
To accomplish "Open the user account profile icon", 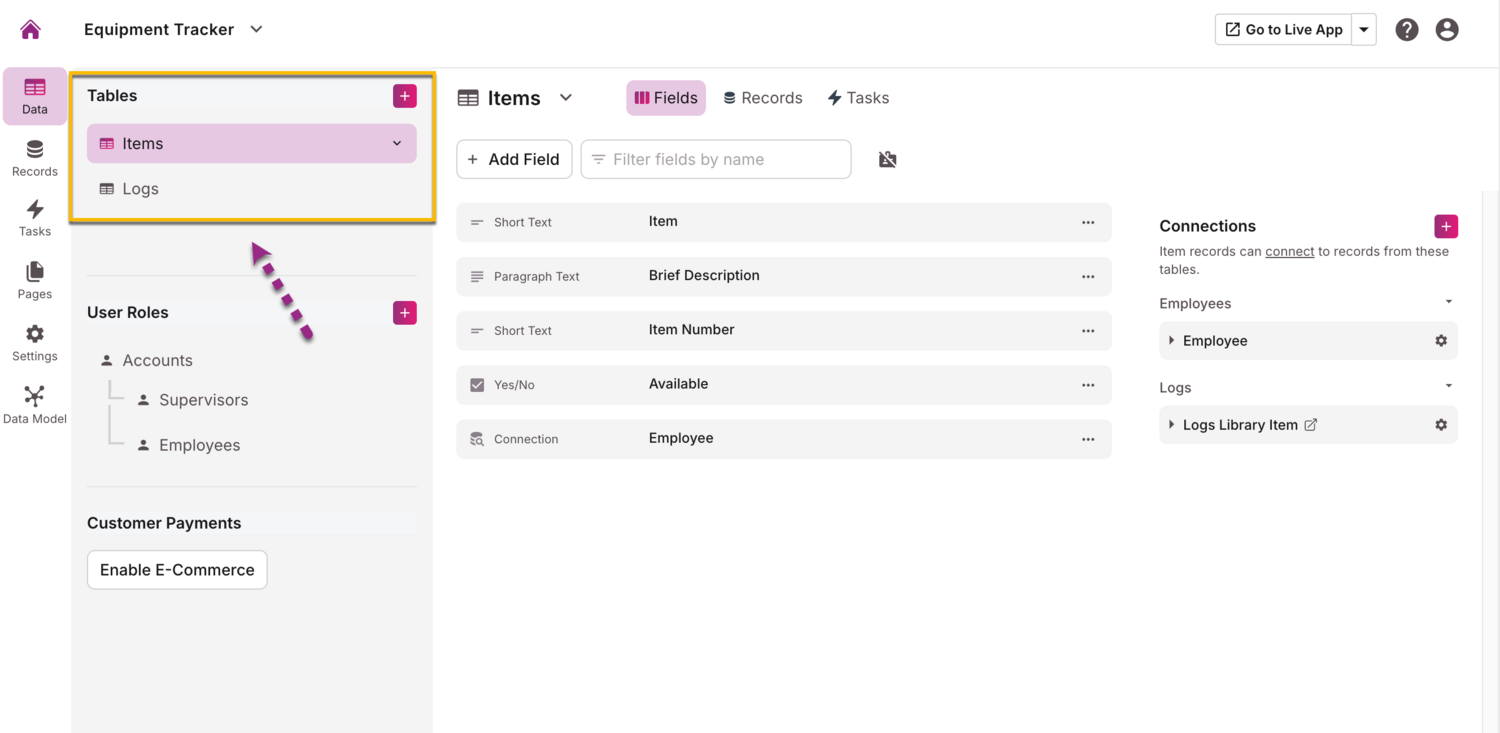I will [1447, 30].
